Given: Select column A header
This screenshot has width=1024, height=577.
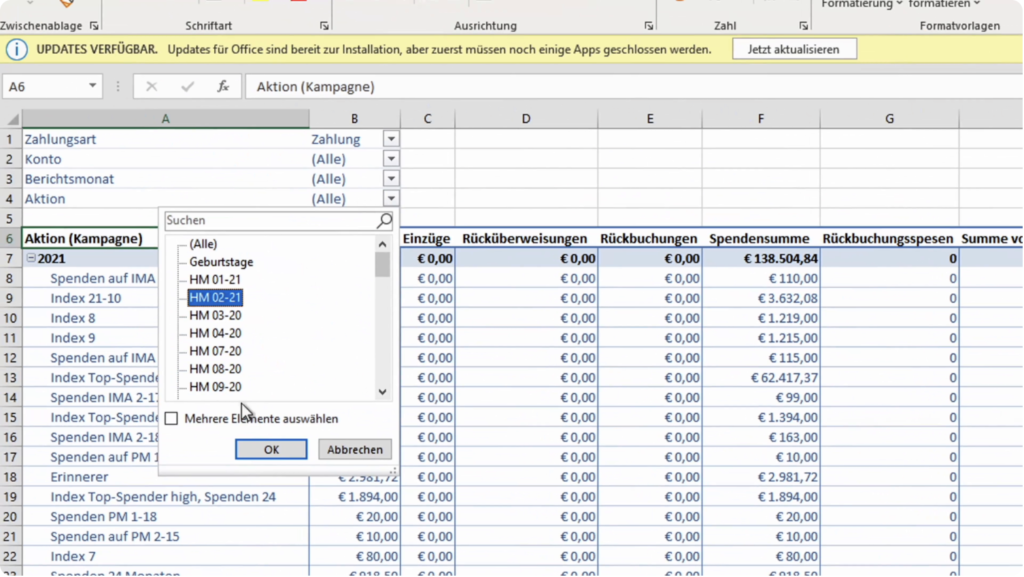Looking at the screenshot, I should (165, 119).
